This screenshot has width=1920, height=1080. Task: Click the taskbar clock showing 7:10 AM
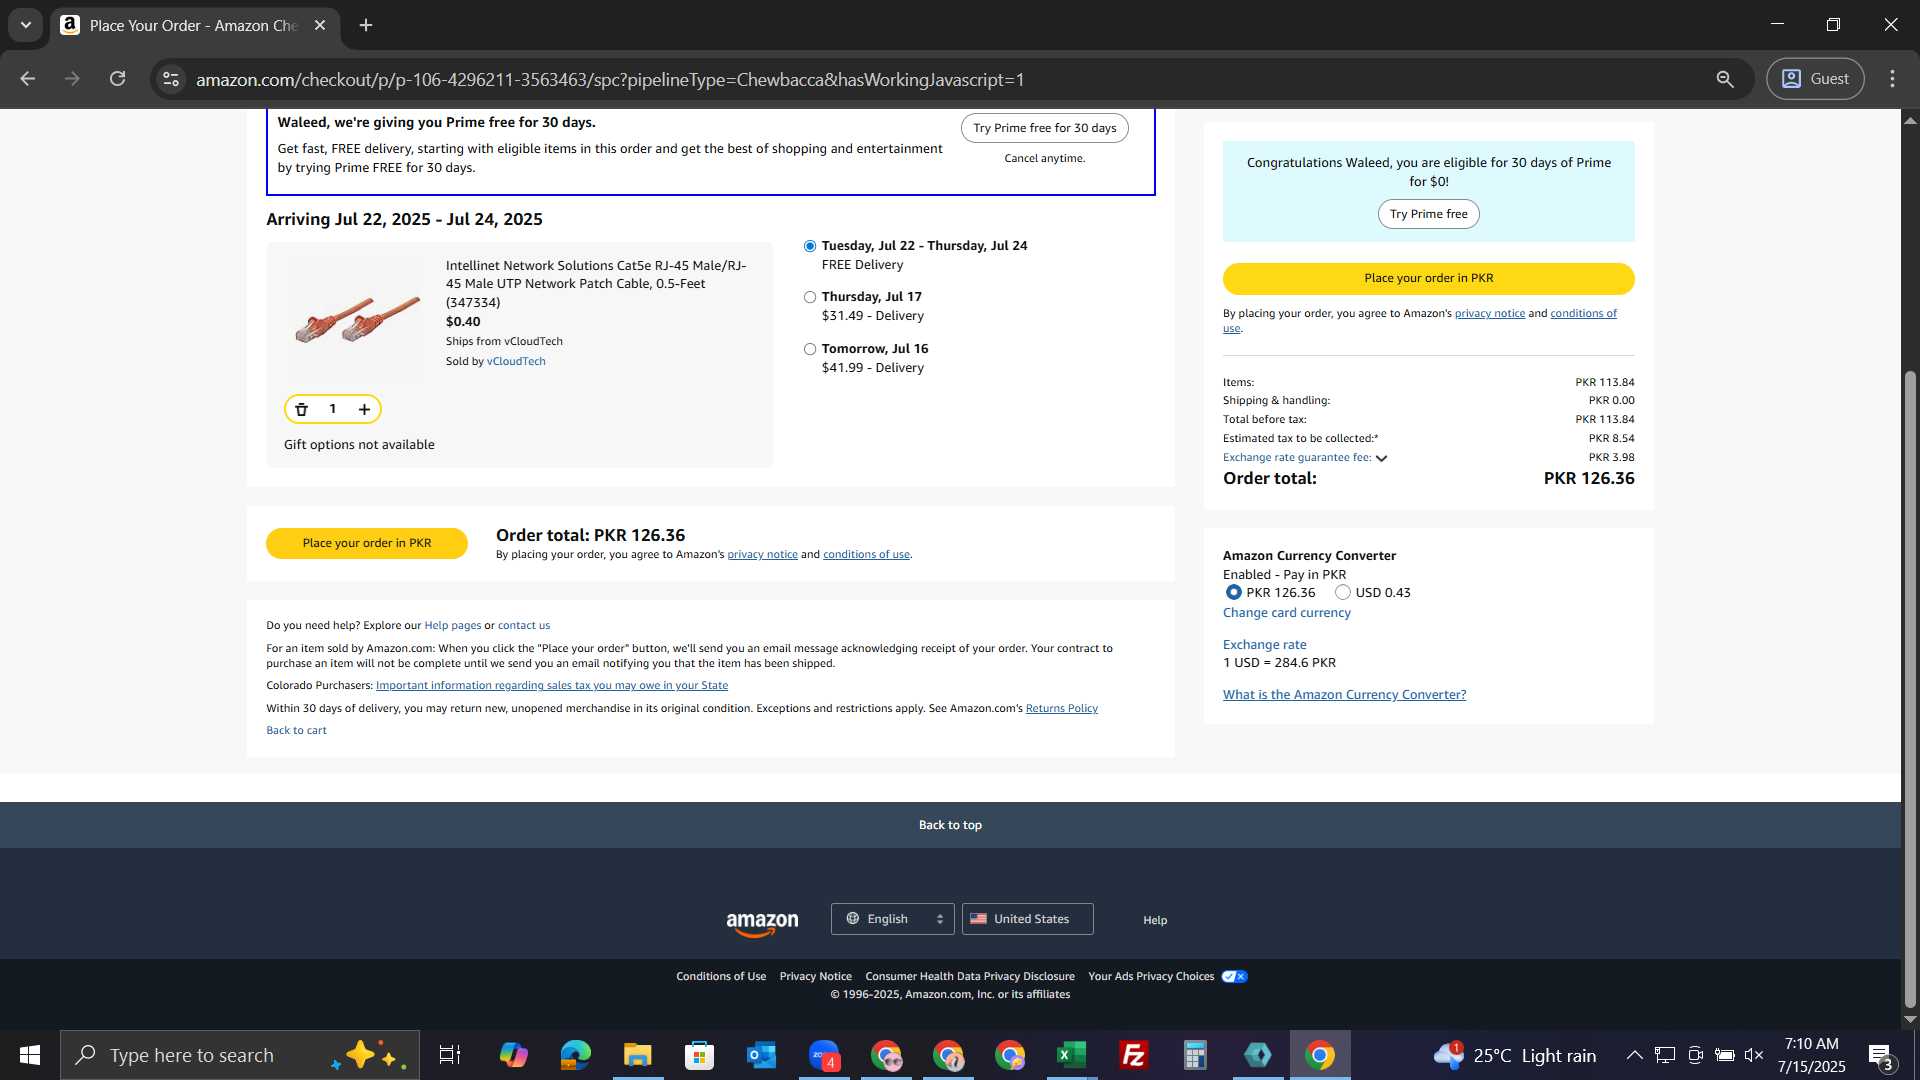1812,1055
